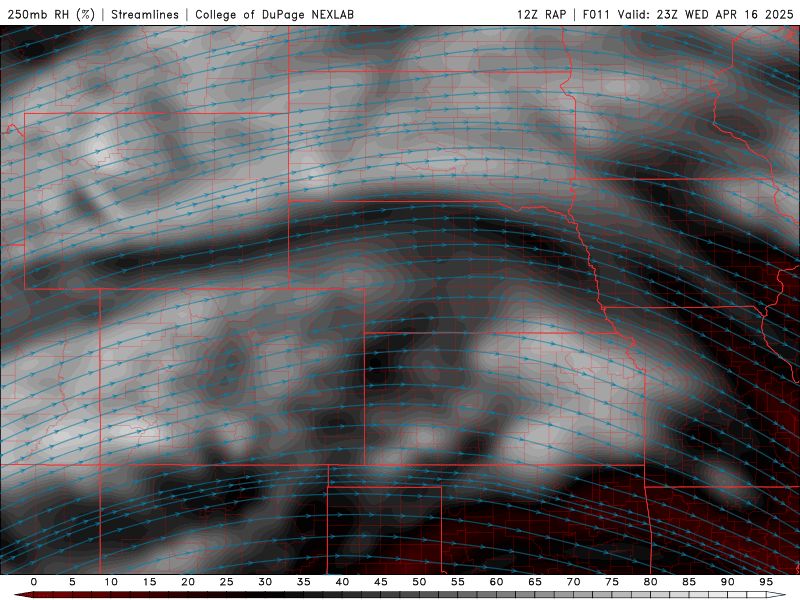Click the "30" label on the color scale

(265, 582)
